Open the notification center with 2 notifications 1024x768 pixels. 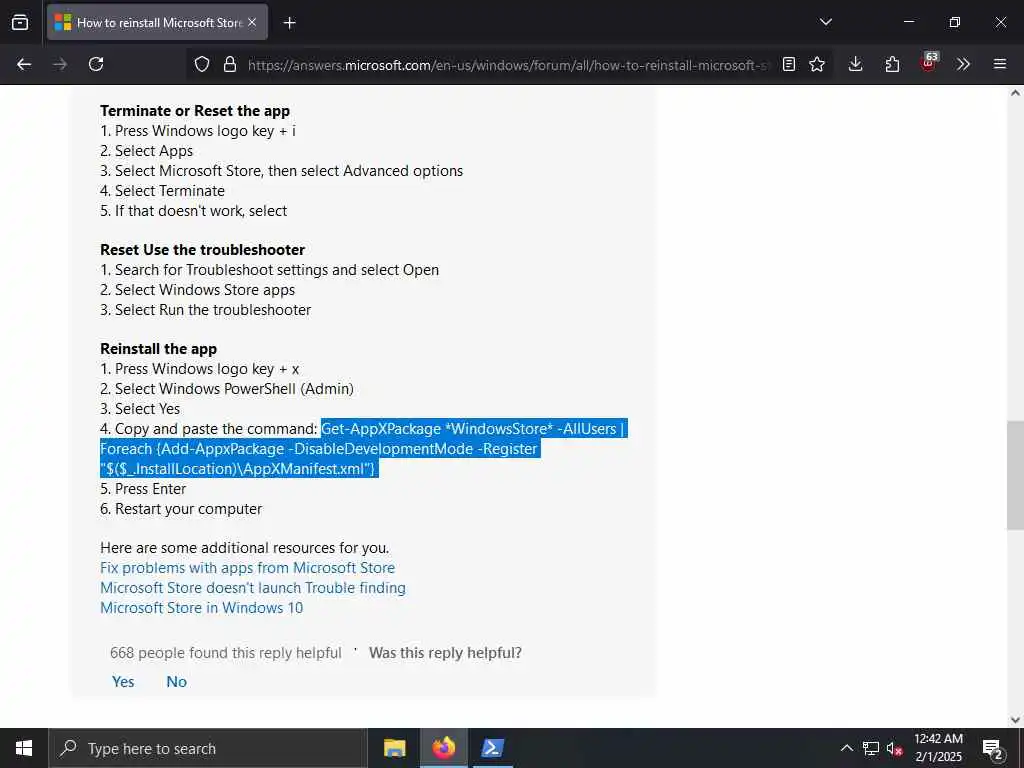(993, 749)
